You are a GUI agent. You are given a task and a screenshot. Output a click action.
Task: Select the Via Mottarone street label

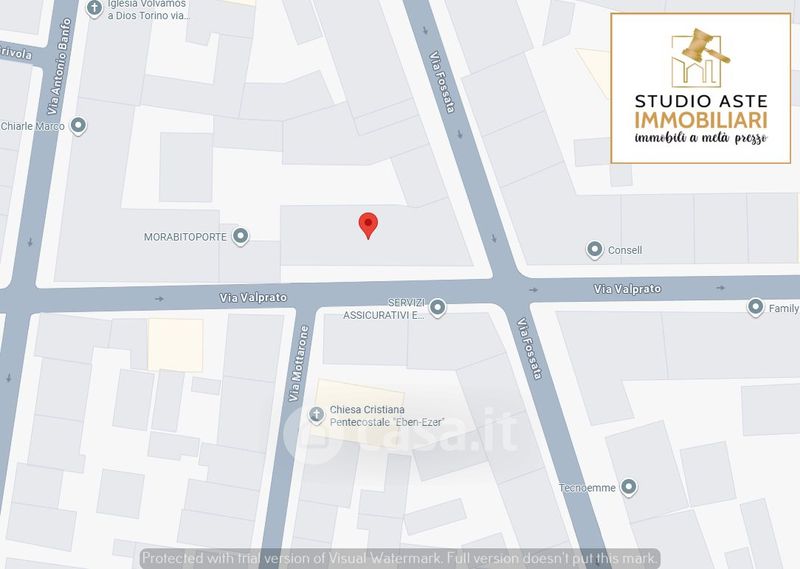[298, 363]
